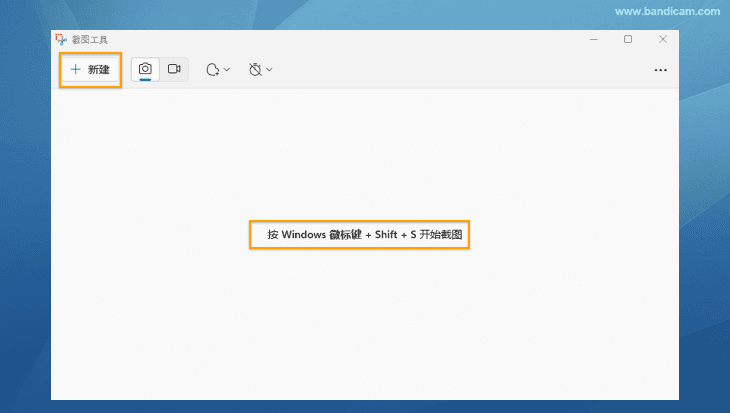This screenshot has height=413, width=730.
Task: Switch to camera screenshot mode
Action: click(x=146, y=69)
